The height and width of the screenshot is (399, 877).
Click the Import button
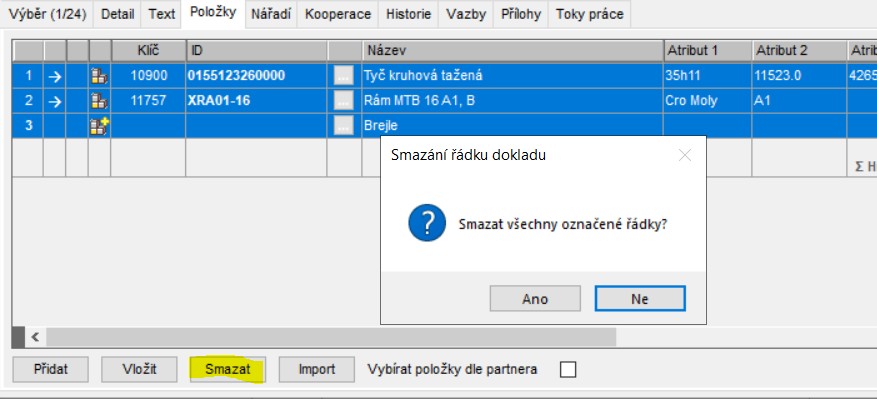(x=317, y=369)
